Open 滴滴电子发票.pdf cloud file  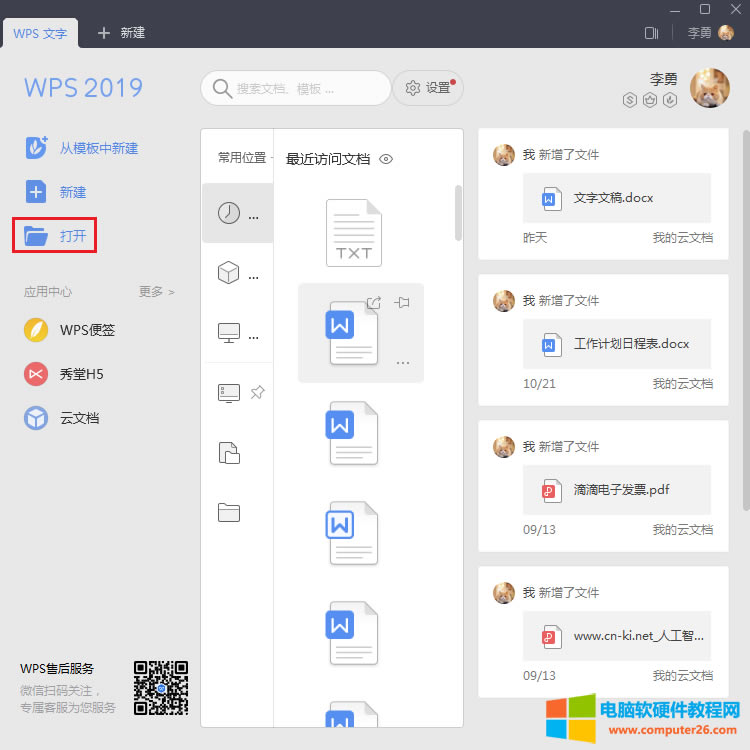click(617, 490)
